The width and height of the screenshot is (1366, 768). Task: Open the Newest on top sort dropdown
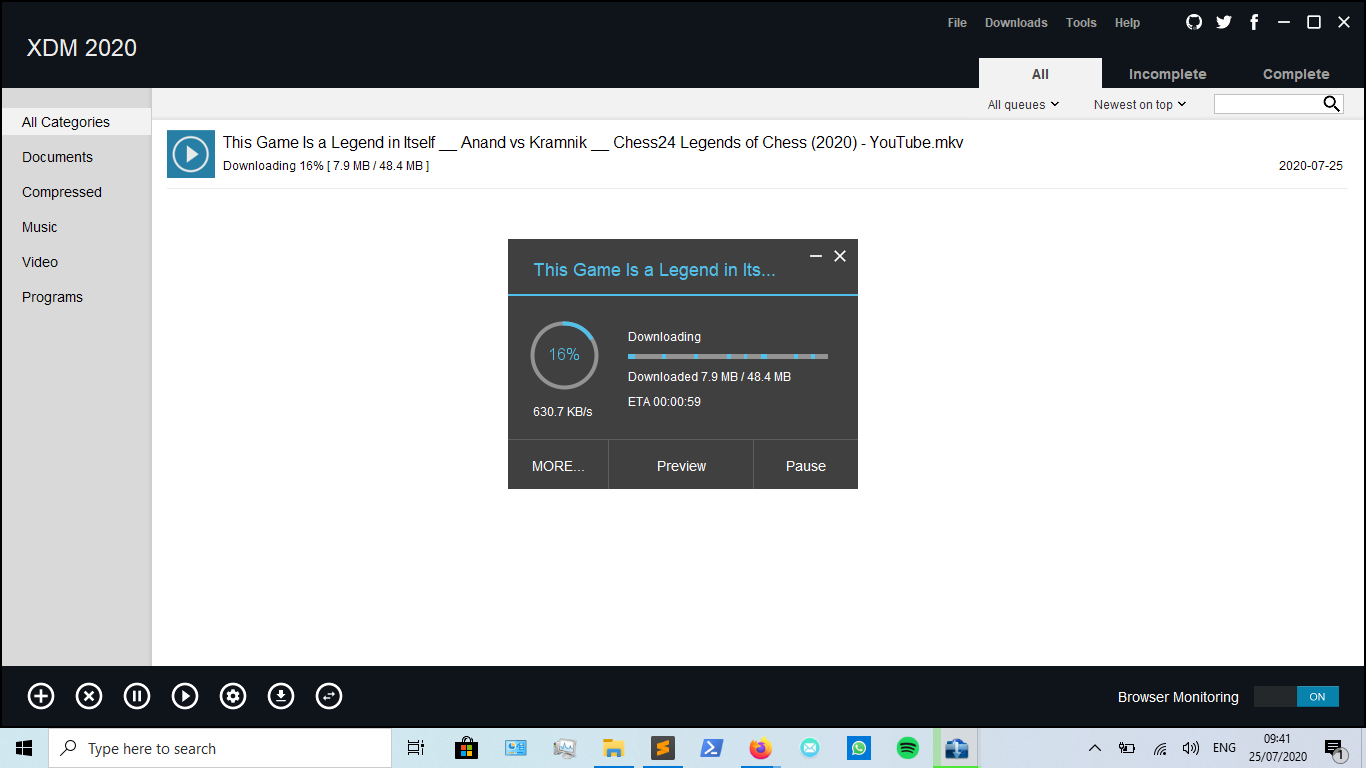[x=1139, y=104]
